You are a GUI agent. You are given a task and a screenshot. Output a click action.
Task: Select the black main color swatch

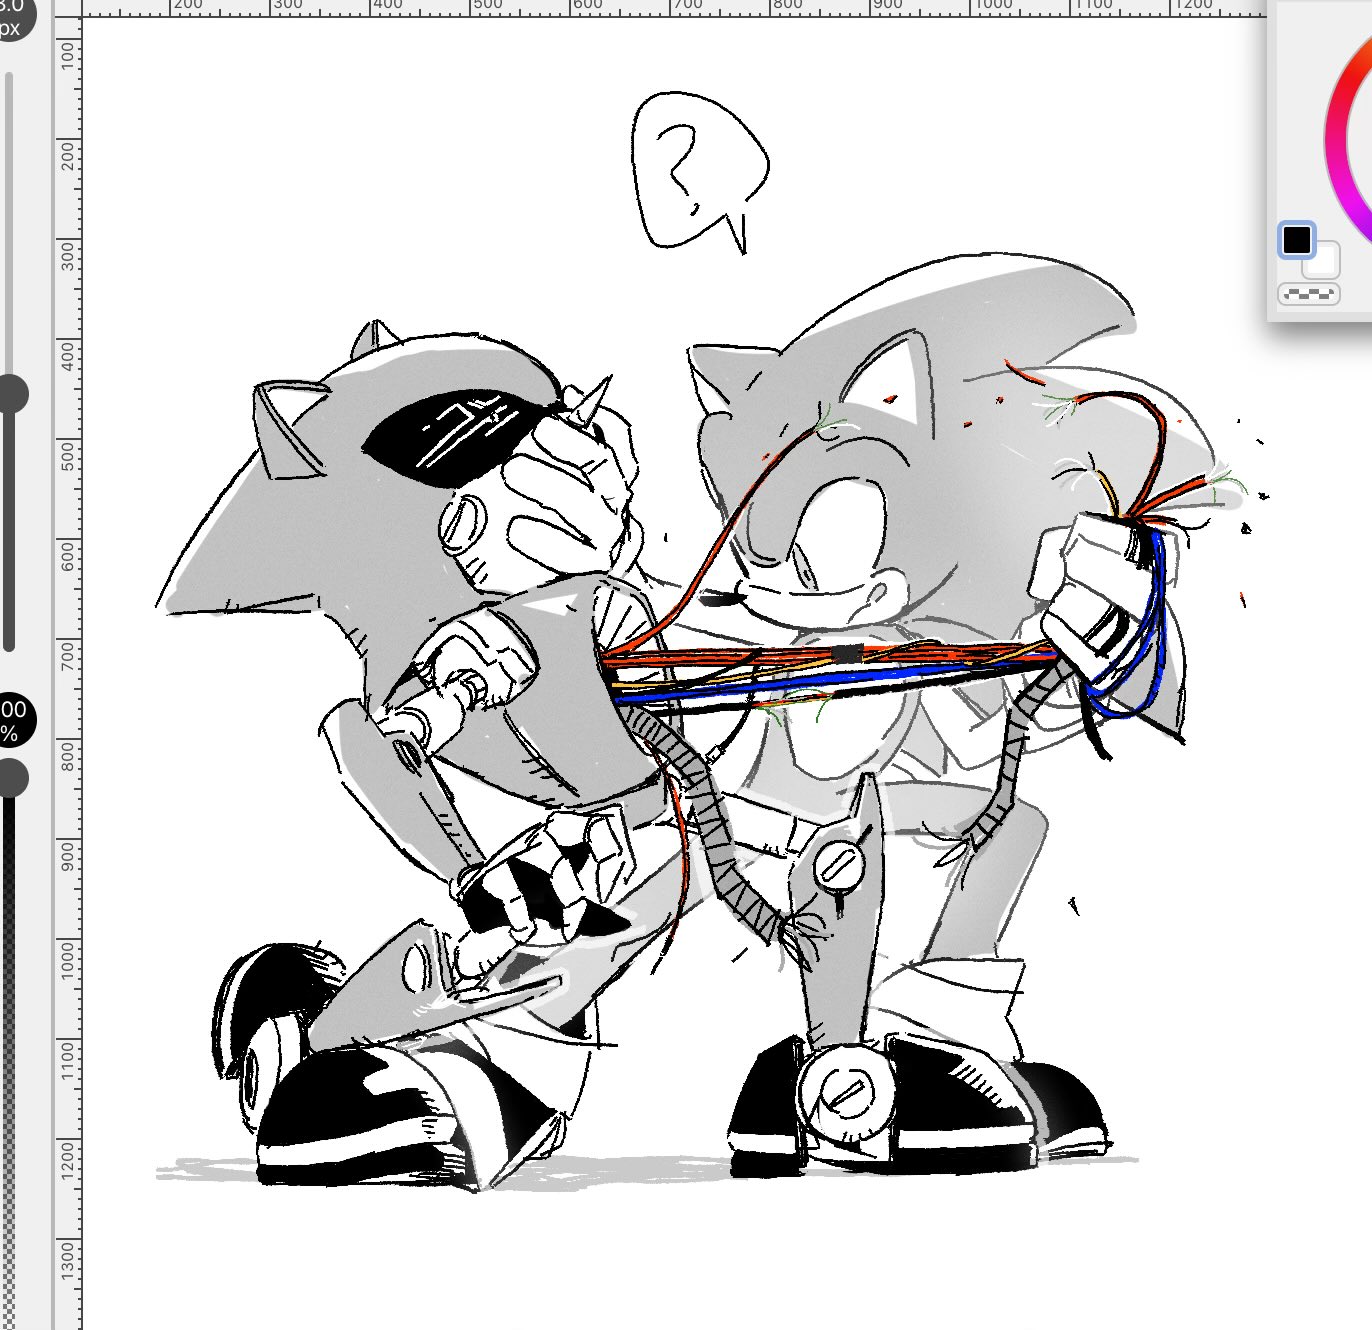coord(1297,240)
